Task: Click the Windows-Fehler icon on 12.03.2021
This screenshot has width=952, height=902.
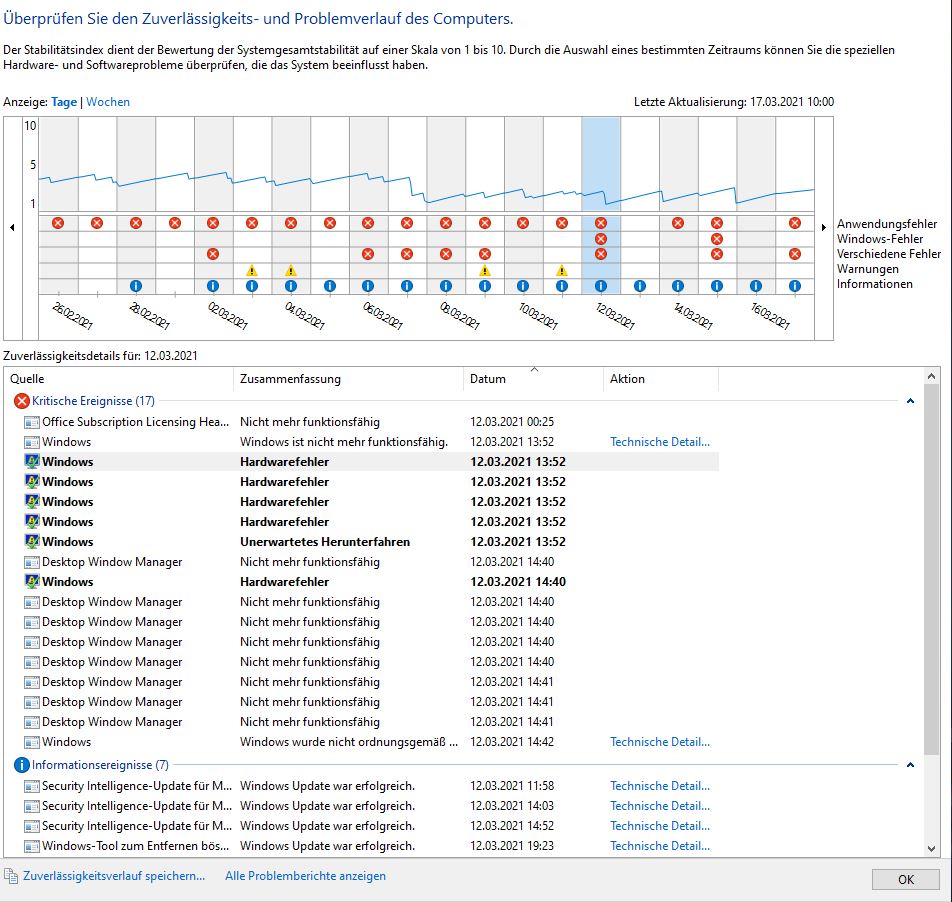Action: (601, 239)
